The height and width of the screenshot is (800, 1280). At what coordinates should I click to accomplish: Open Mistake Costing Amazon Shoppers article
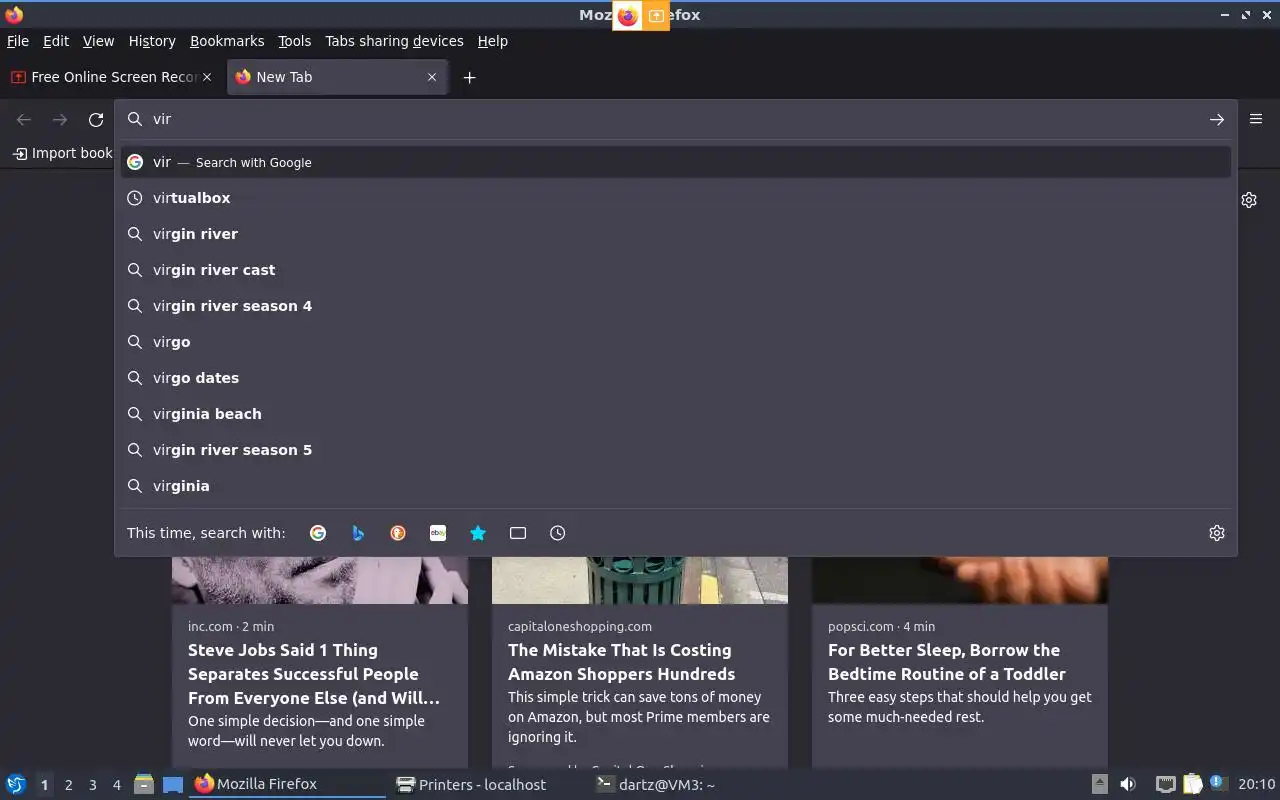(621, 662)
